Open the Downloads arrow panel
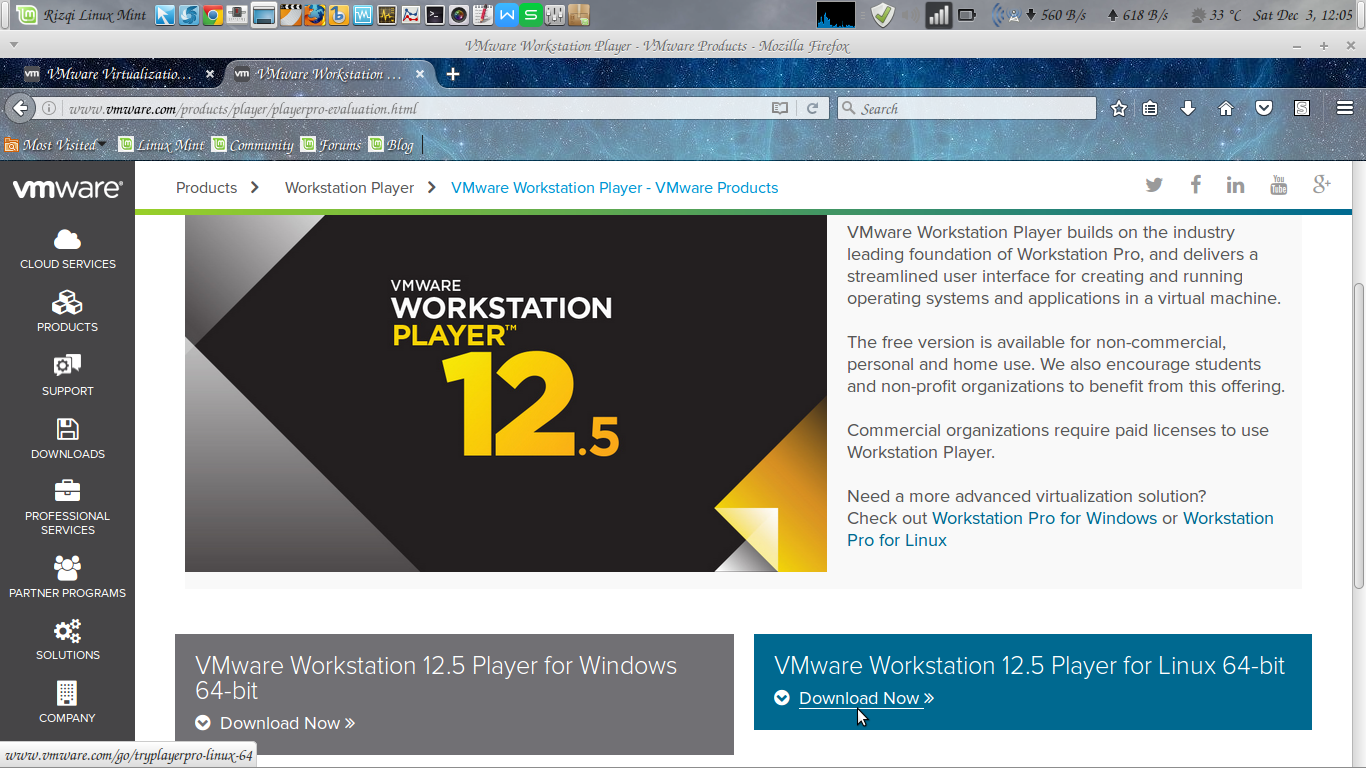Image resolution: width=1366 pixels, height=768 pixels. click(x=1188, y=108)
